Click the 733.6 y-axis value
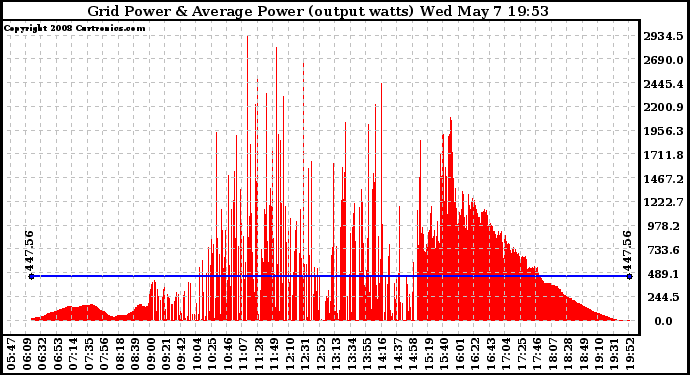 (664, 250)
